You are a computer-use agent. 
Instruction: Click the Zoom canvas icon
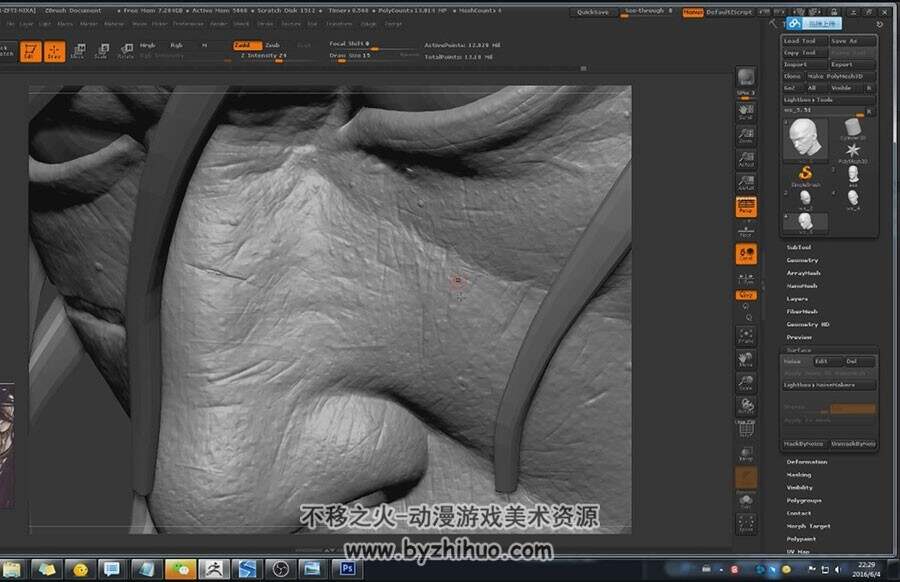point(746,135)
